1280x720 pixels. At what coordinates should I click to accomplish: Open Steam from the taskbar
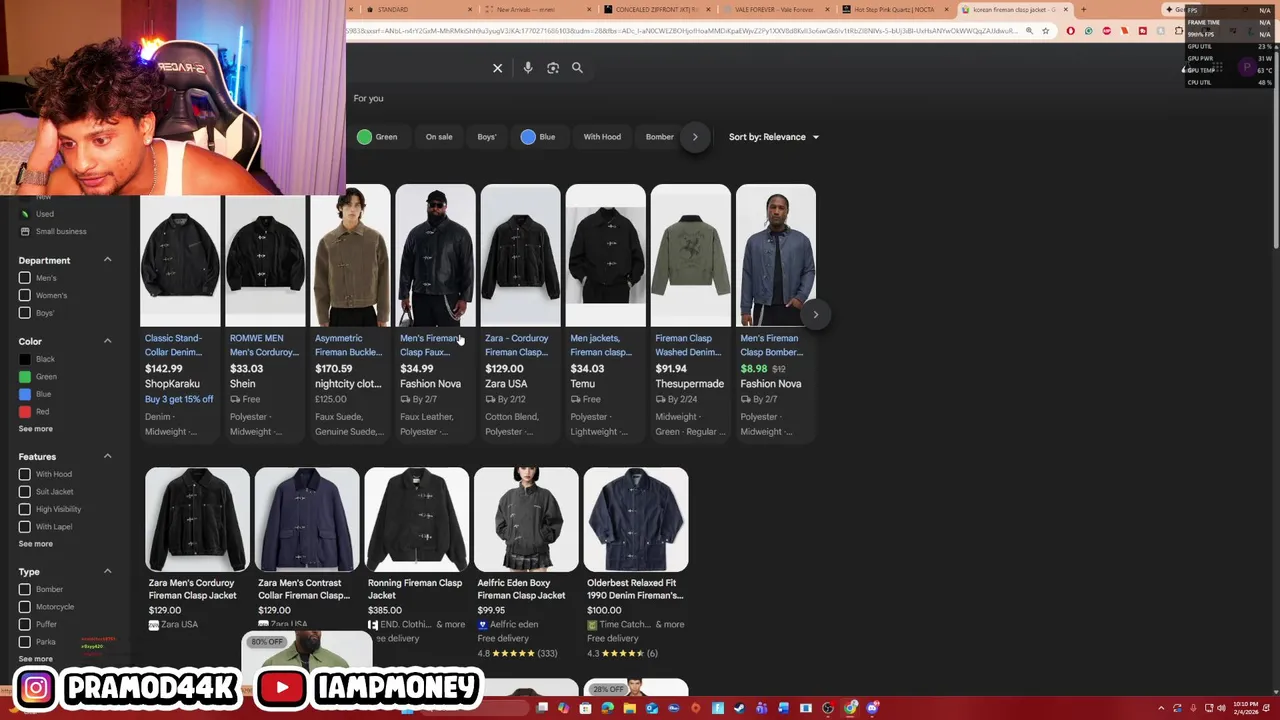[x=740, y=708]
